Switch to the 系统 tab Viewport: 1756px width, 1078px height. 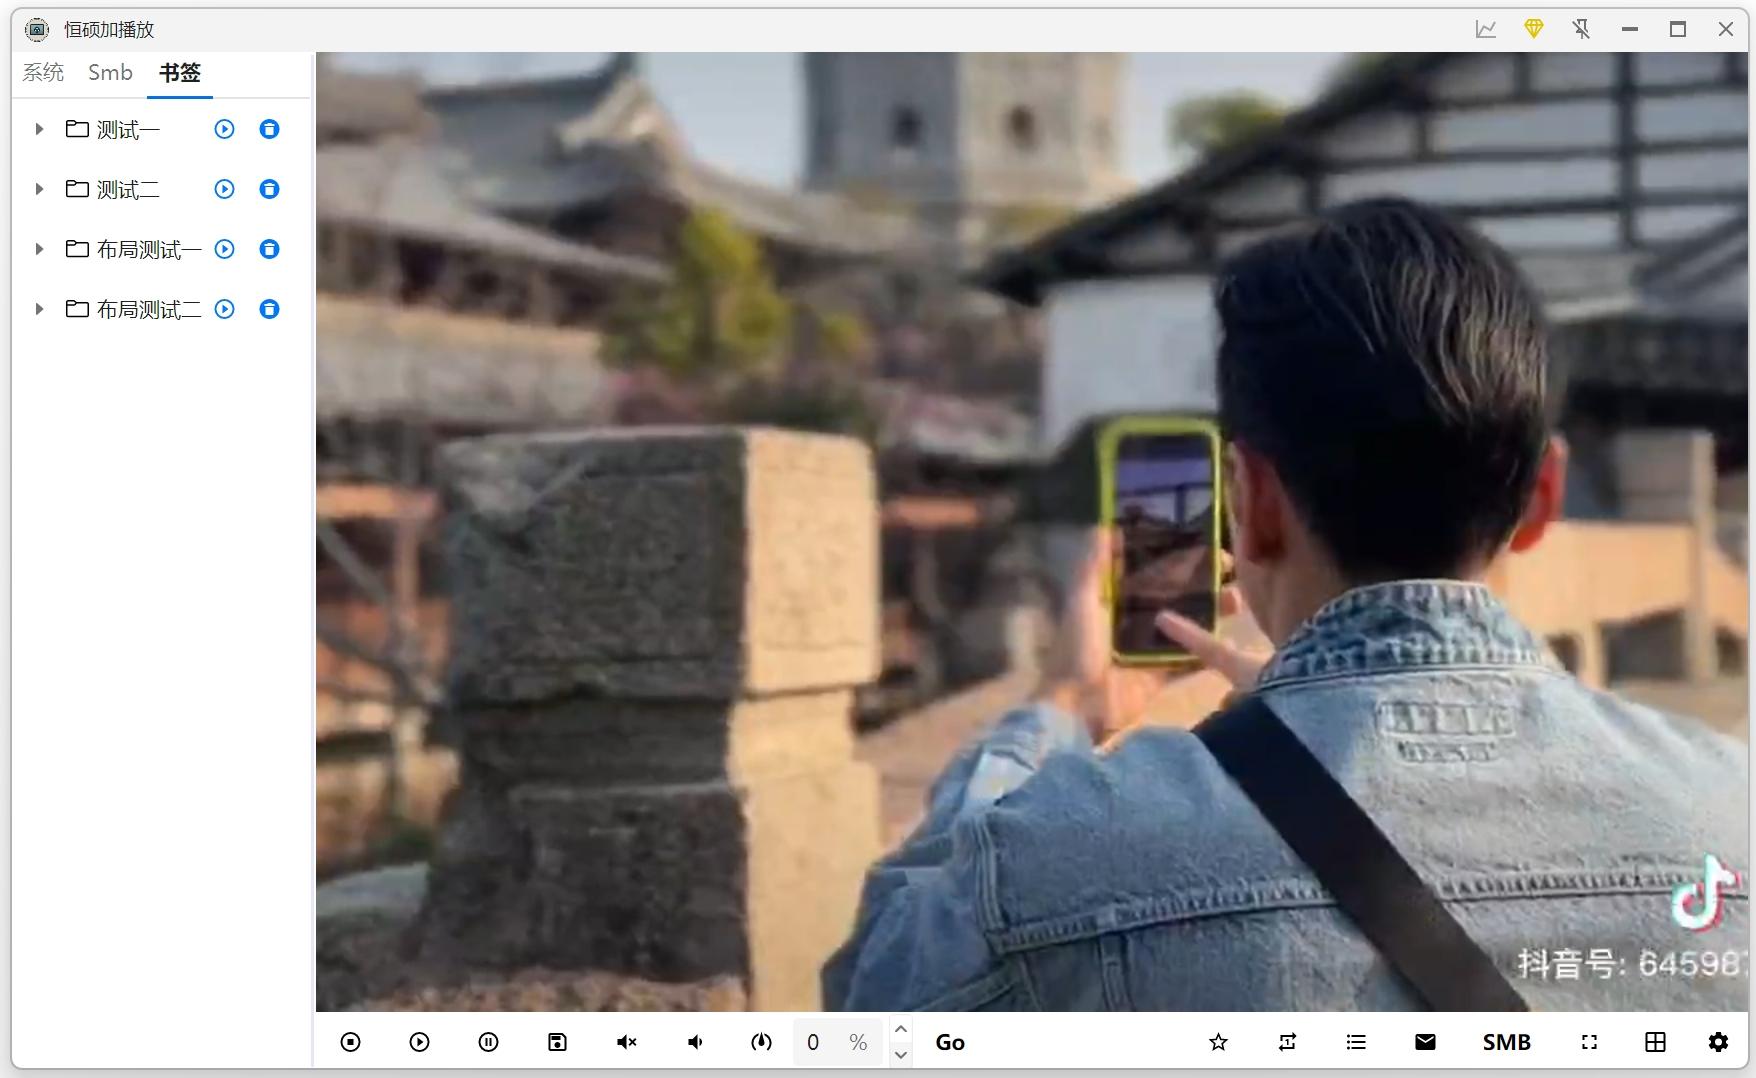coord(43,73)
